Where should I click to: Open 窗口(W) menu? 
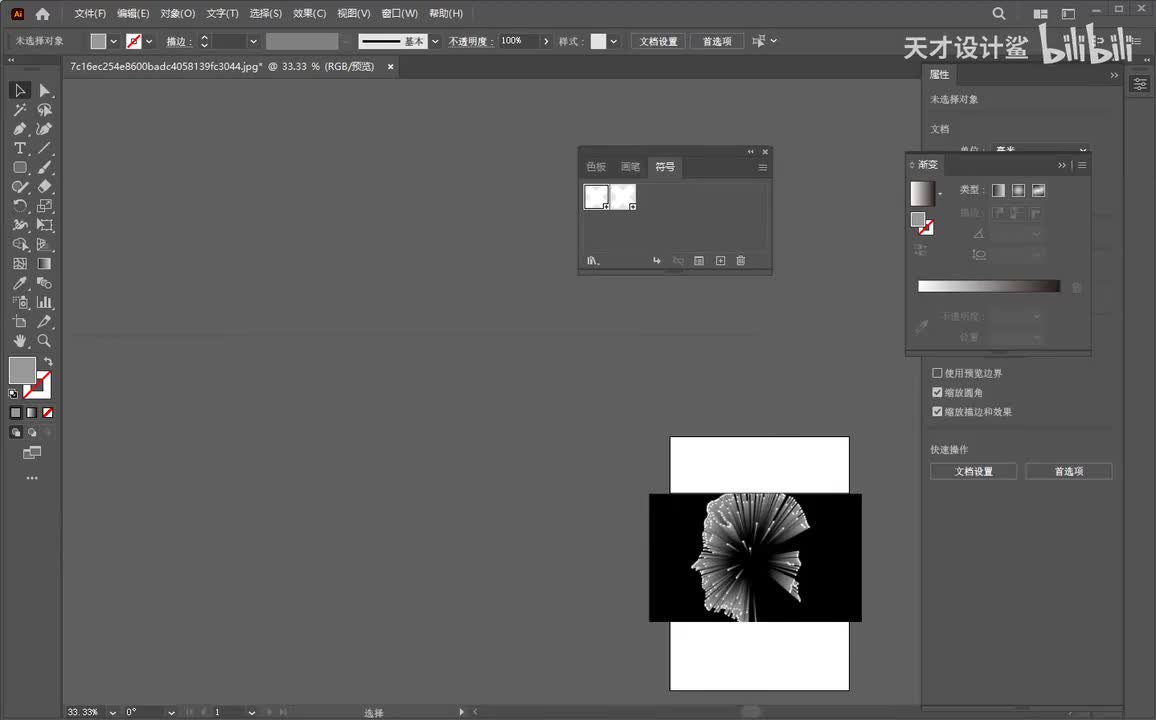(x=400, y=13)
